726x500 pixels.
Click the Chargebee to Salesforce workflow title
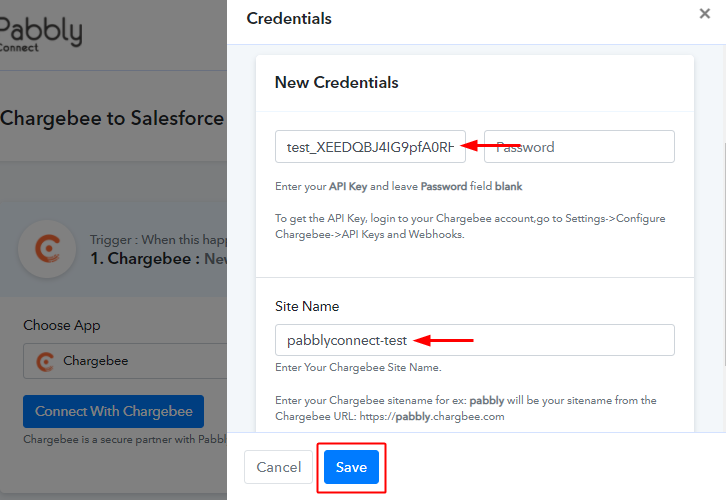pyautogui.click(x=112, y=118)
